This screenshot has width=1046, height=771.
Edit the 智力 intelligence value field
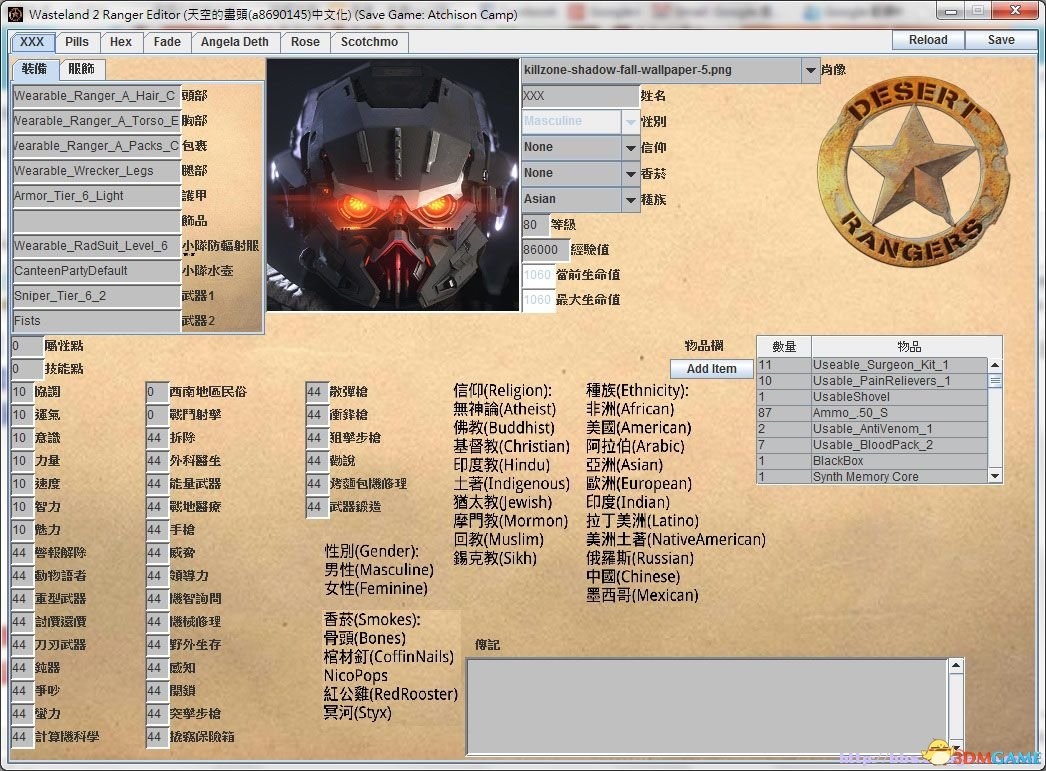tap(22, 507)
